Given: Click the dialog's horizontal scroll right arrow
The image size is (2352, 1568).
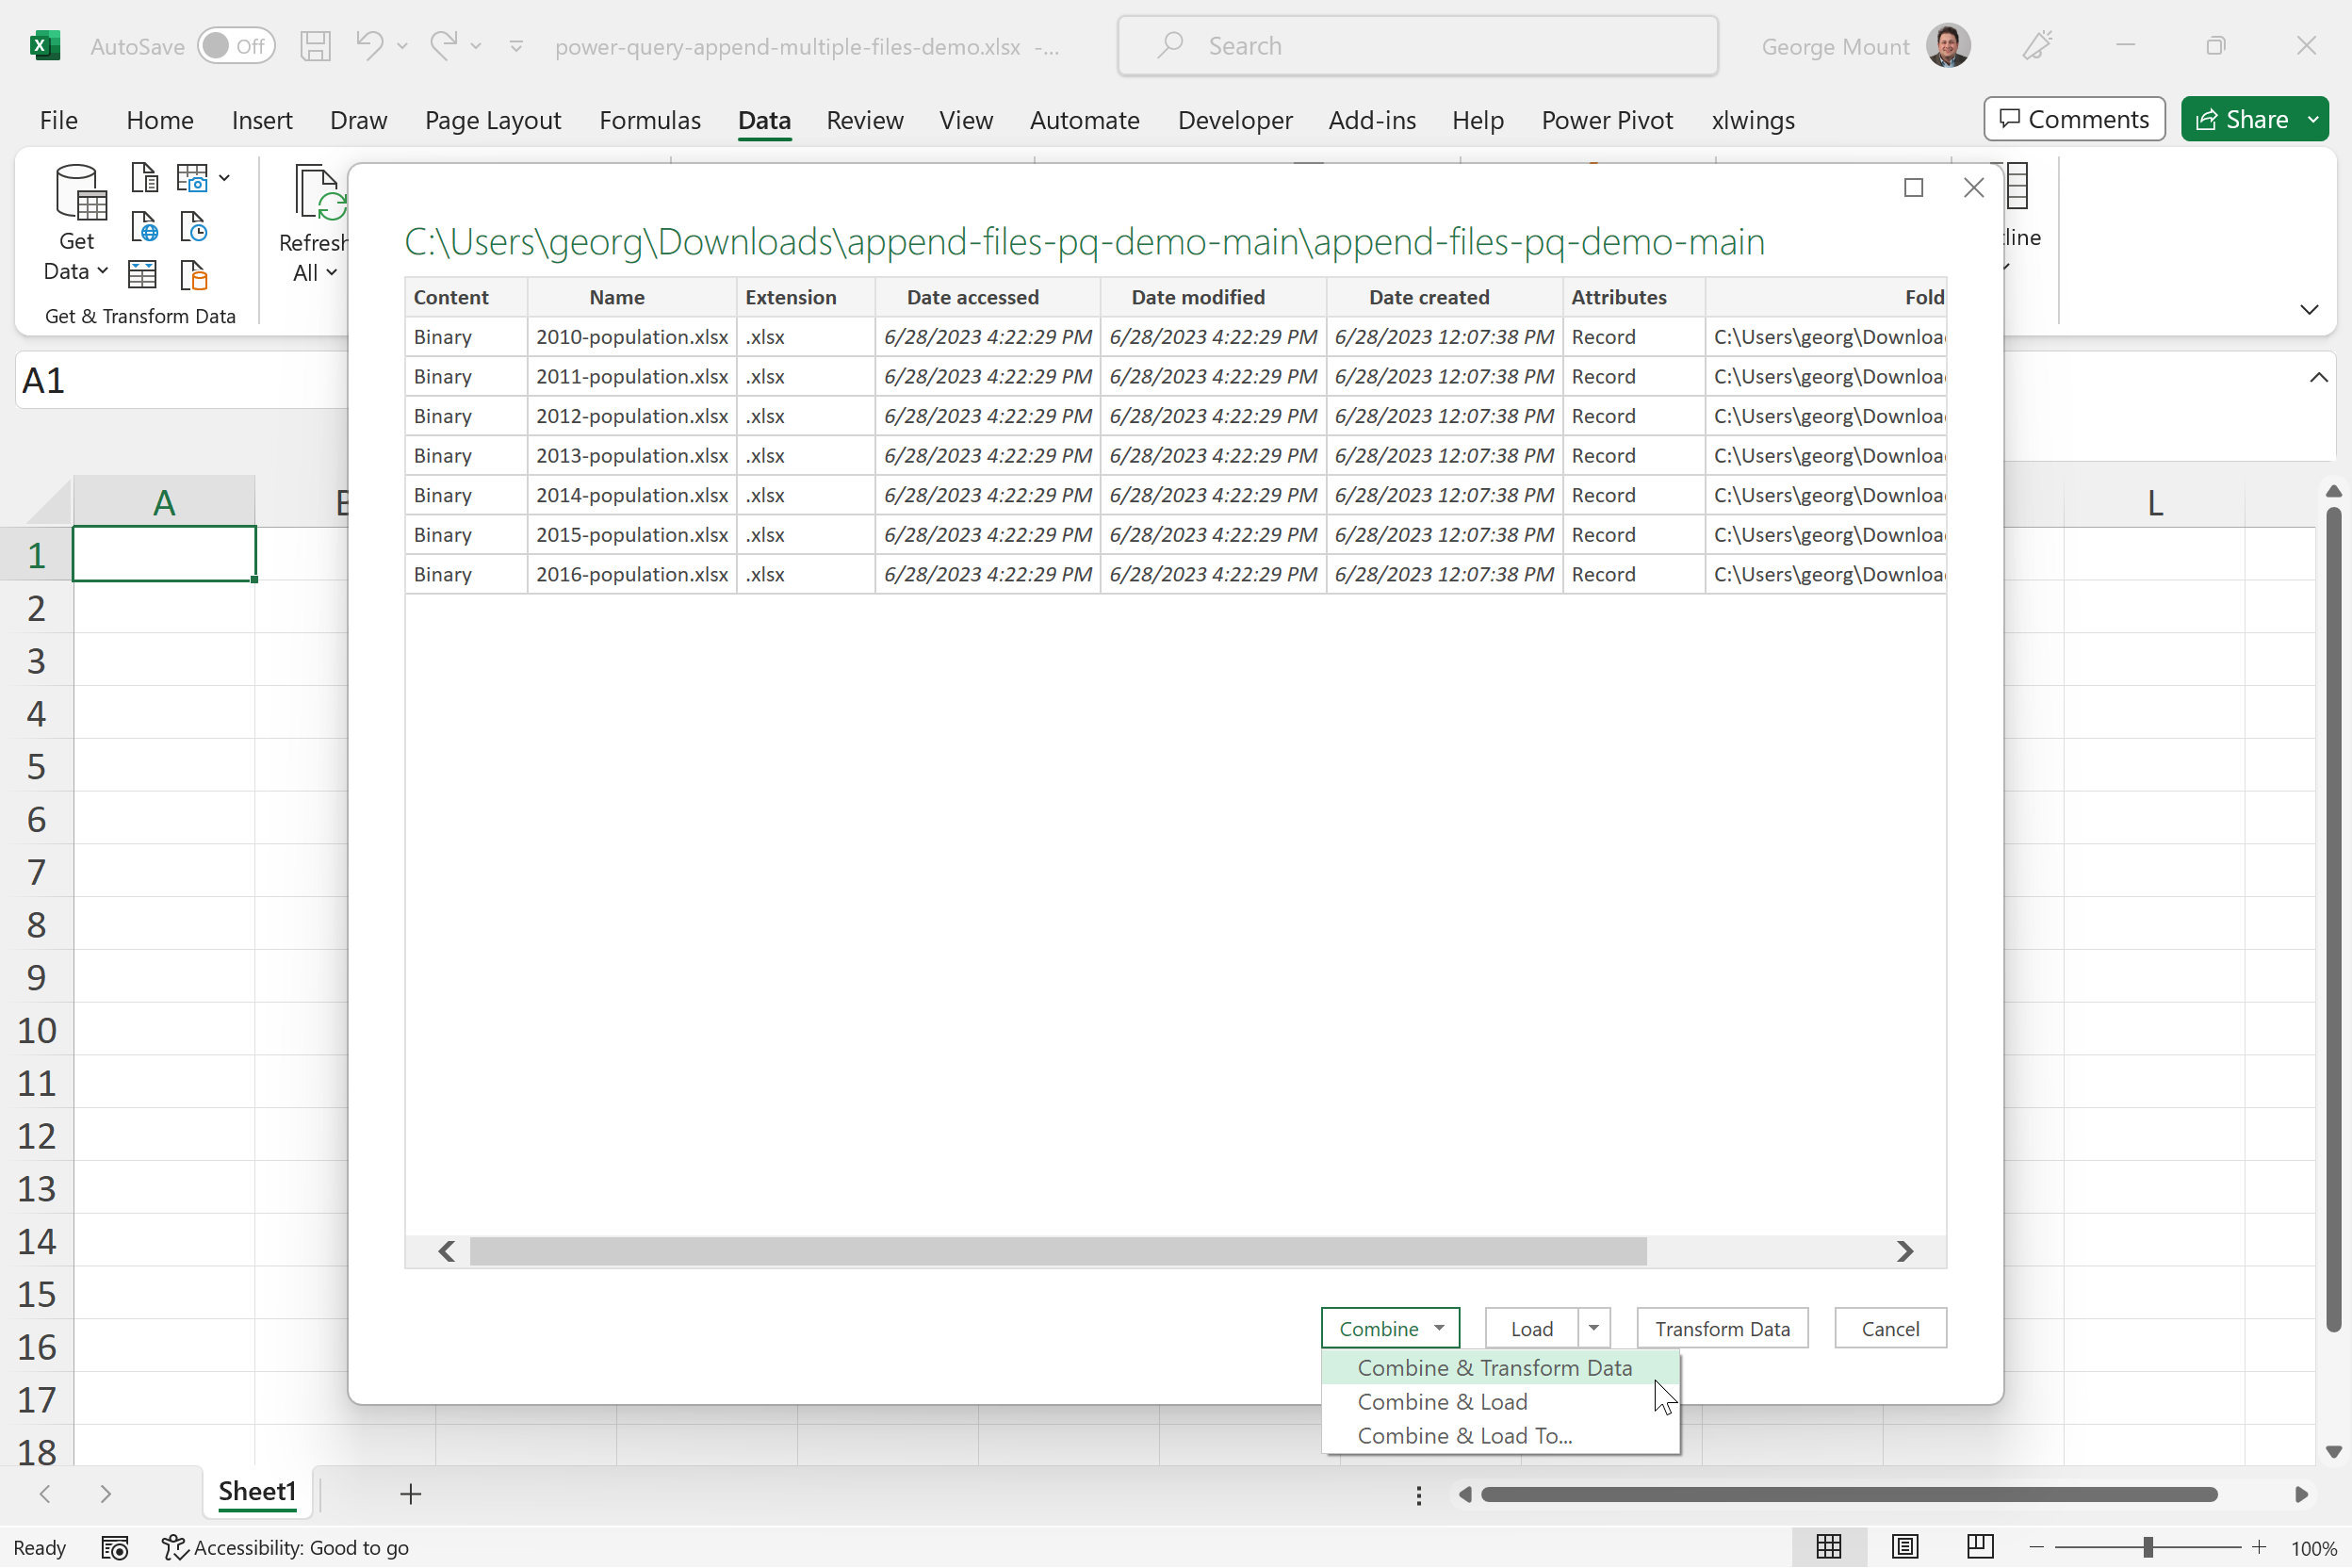Looking at the screenshot, I should pyautogui.click(x=1904, y=1251).
